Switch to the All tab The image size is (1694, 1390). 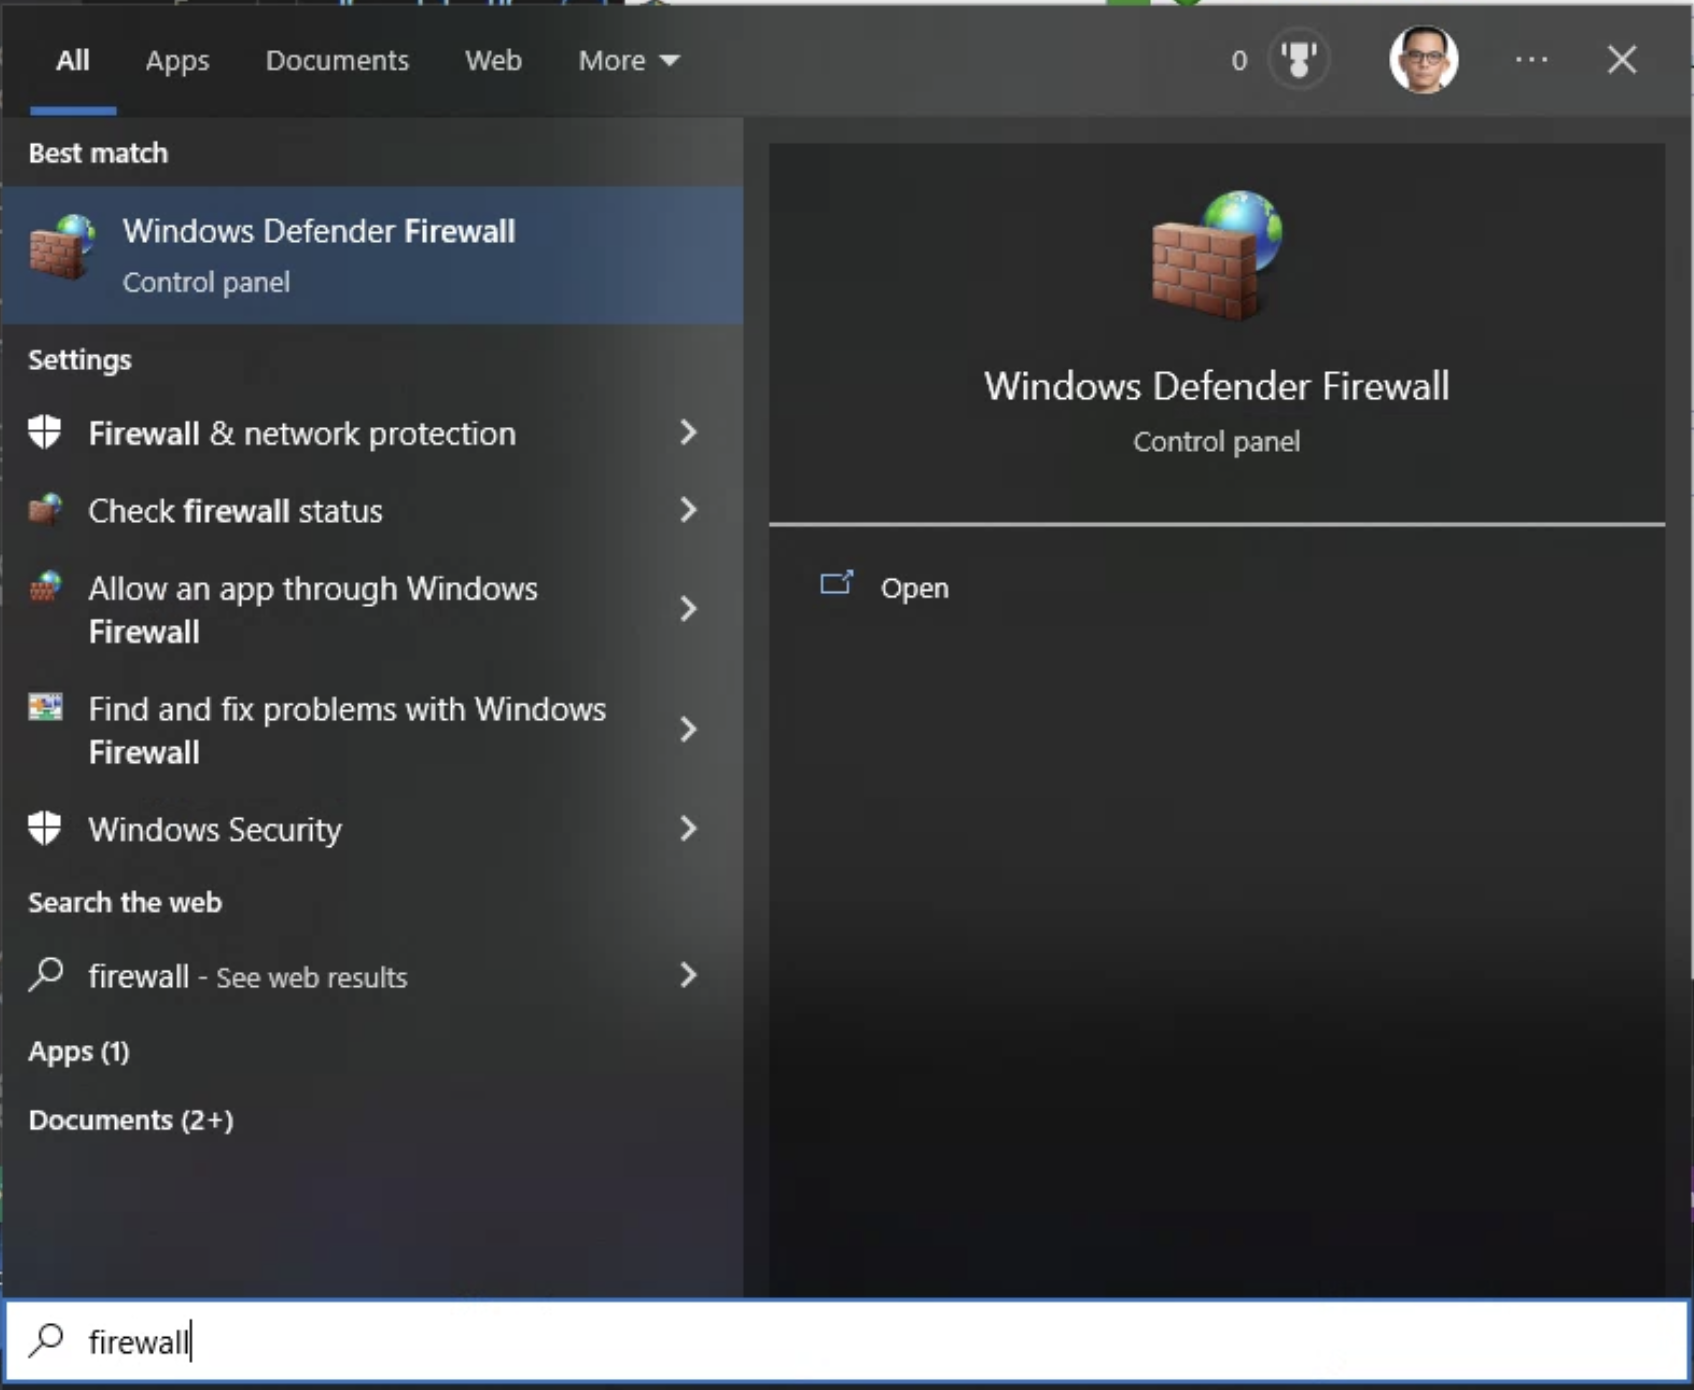pyautogui.click(x=73, y=61)
